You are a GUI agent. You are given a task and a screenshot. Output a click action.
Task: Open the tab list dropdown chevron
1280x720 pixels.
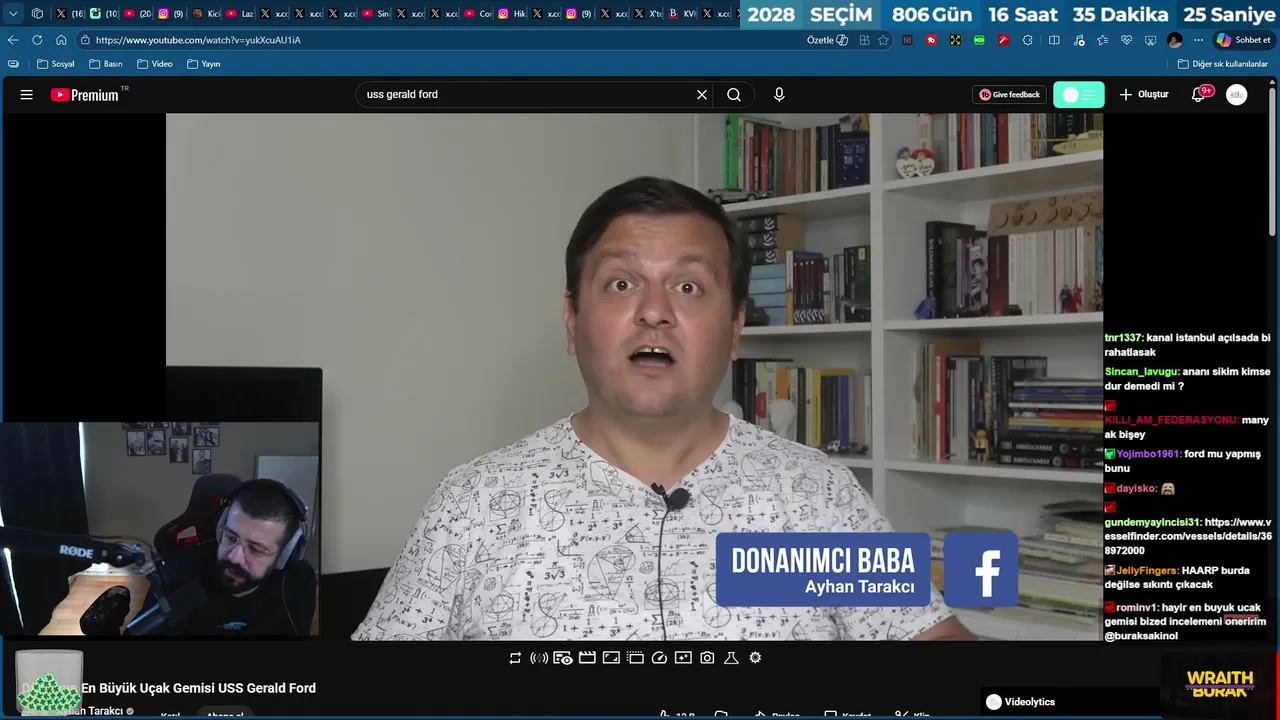point(13,14)
